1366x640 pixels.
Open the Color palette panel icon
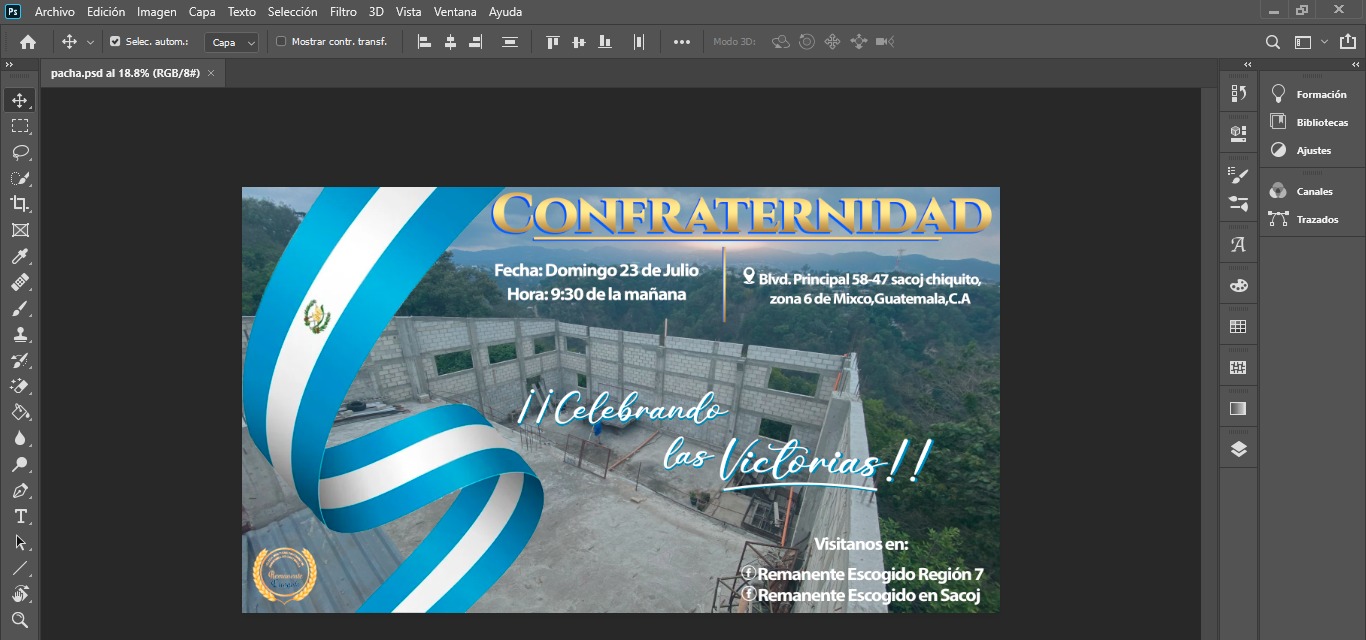pyautogui.click(x=1238, y=285)
